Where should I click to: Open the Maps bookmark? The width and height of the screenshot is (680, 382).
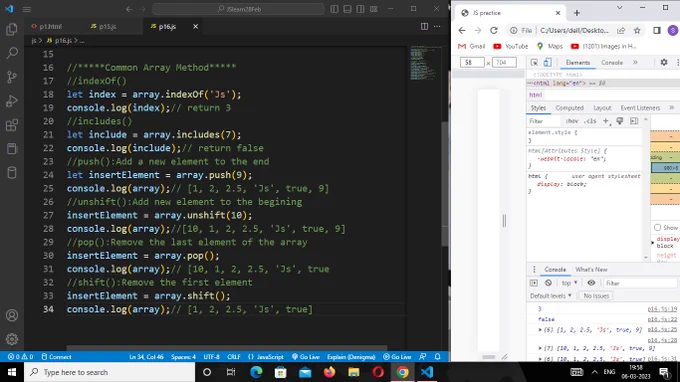pyautogui.click(x=549, y=46)
